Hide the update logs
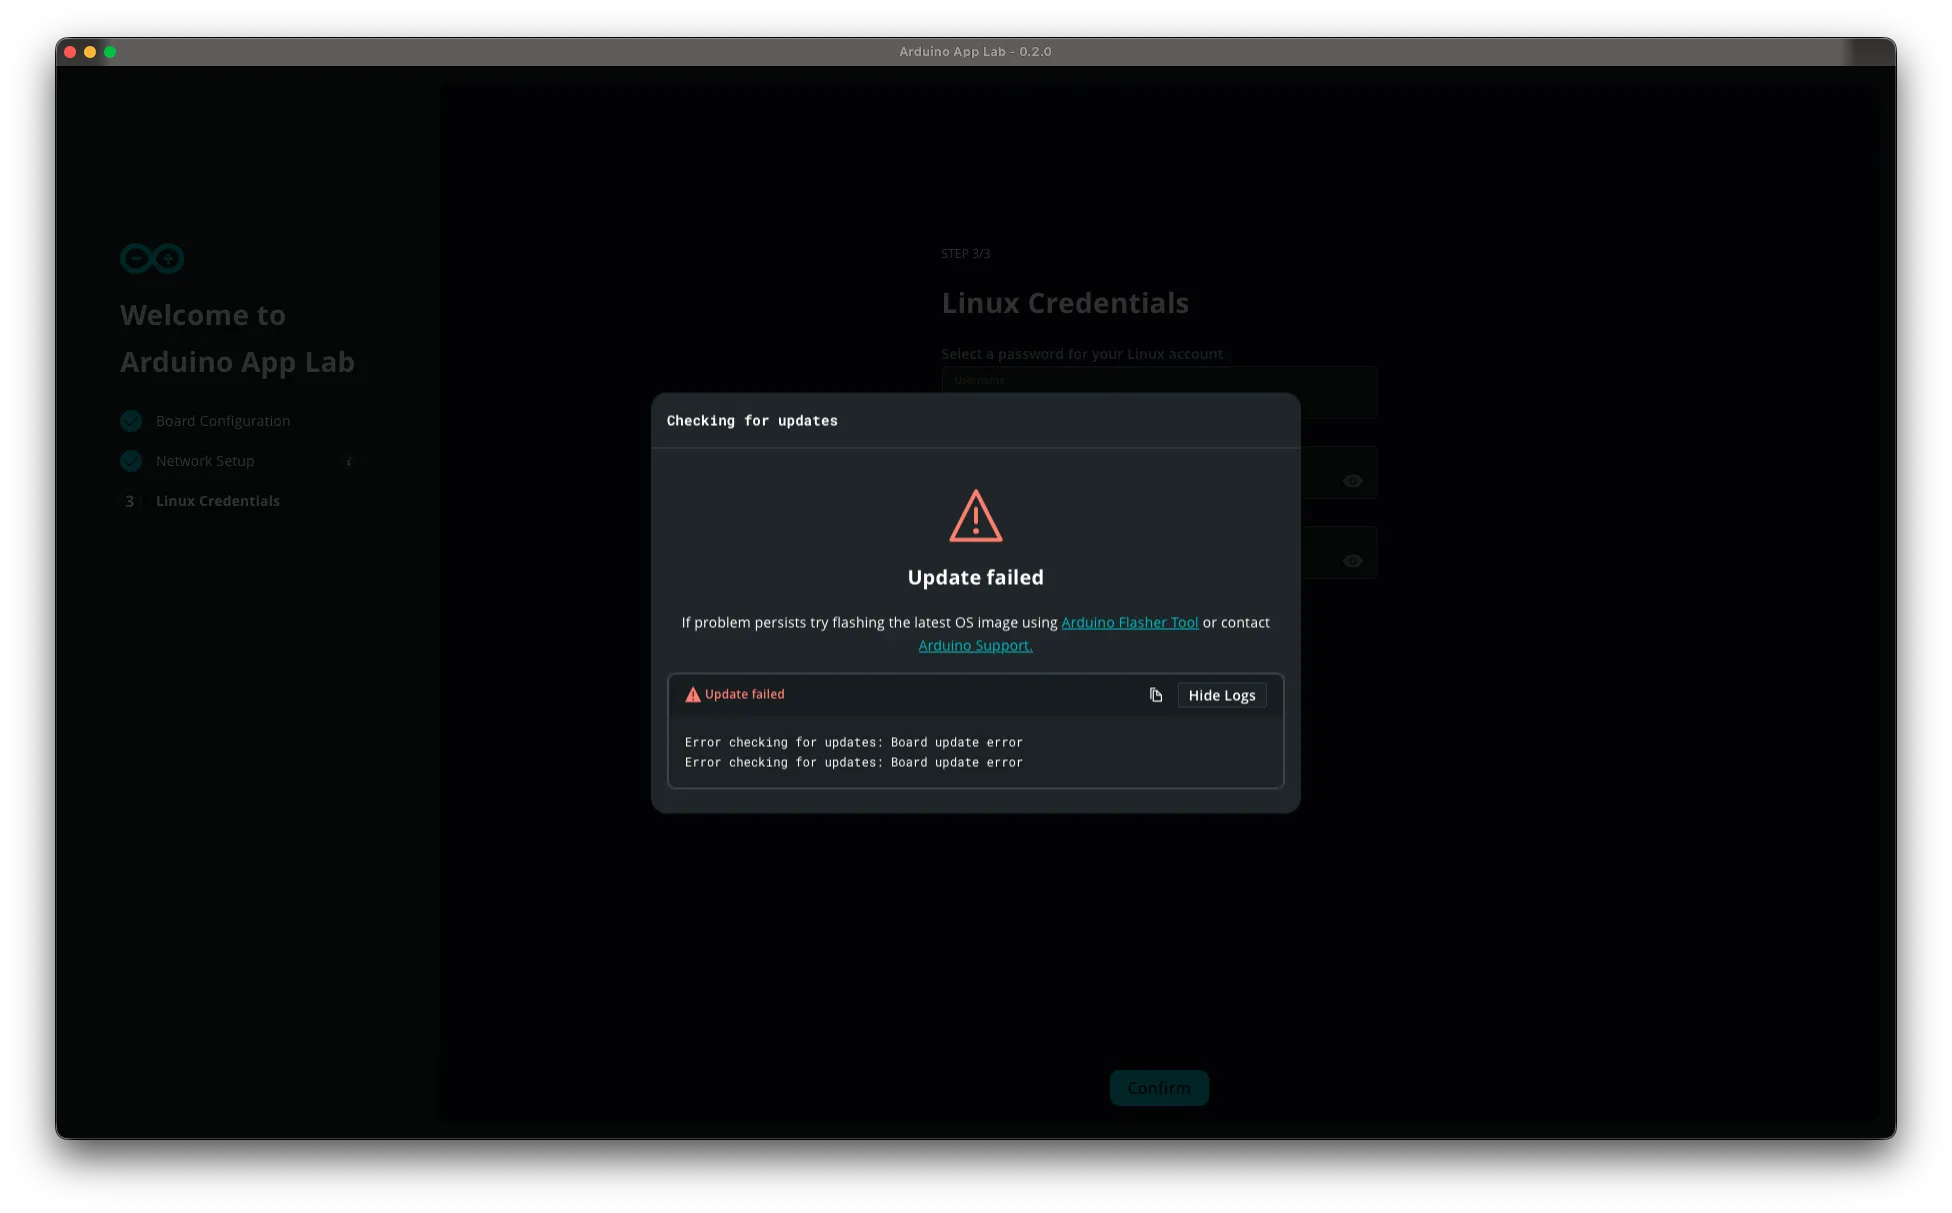This screenshot has width=1952, height=1213. (1221, 695)
